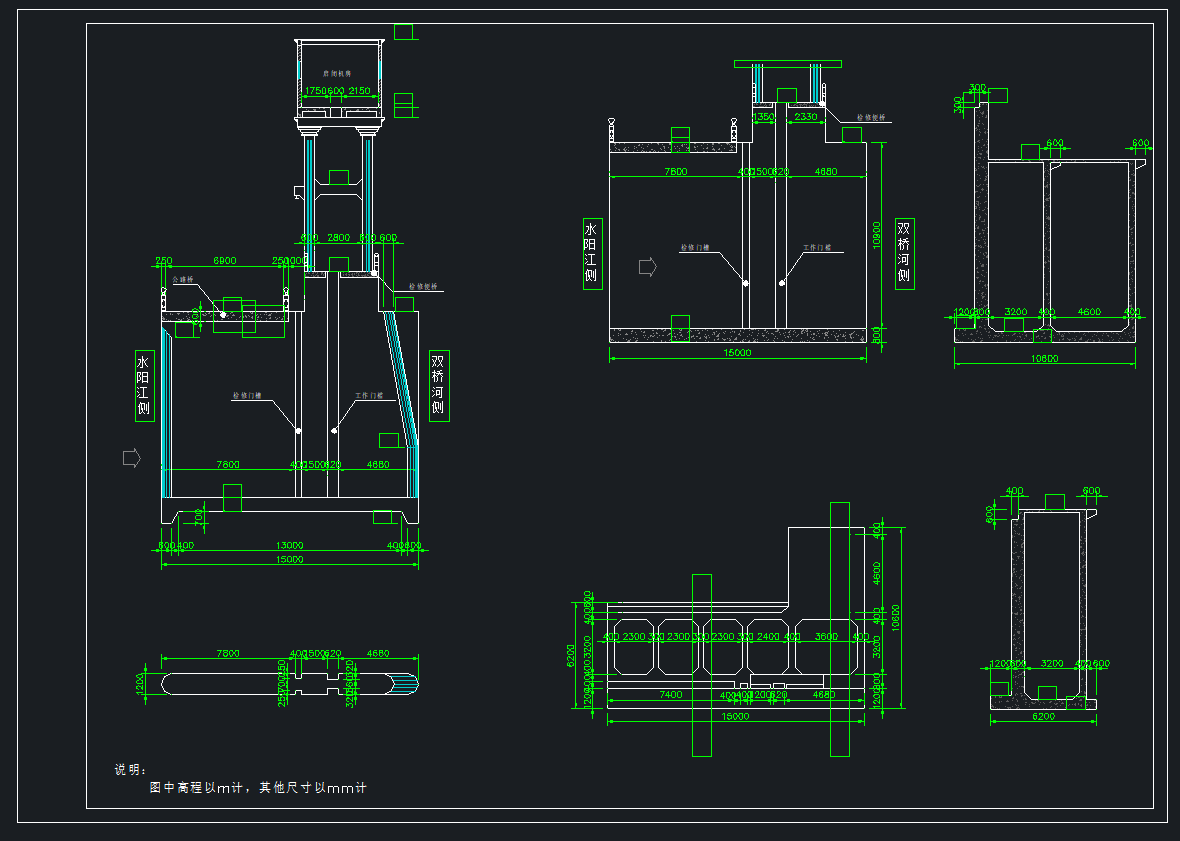Select the 15000 dimension under the middle section
The height and width of the screenshot is (841, 1180).
(x=738, y=353)
